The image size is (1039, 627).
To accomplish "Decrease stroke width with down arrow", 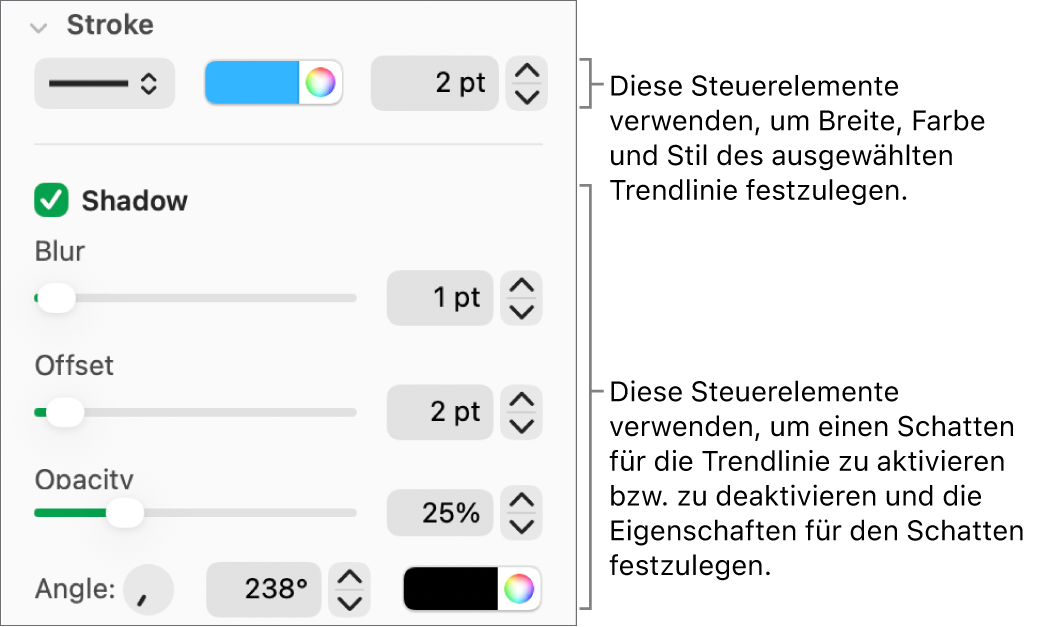I will point(527,96).
